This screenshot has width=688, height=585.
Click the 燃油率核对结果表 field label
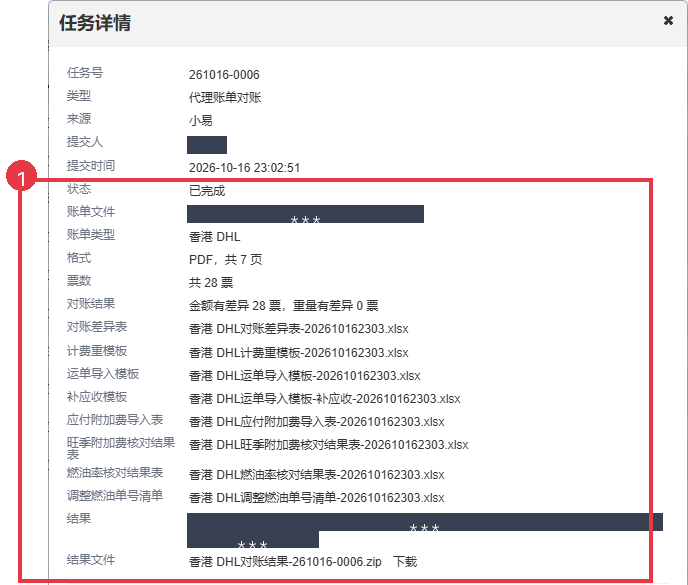tap(115, 473)
